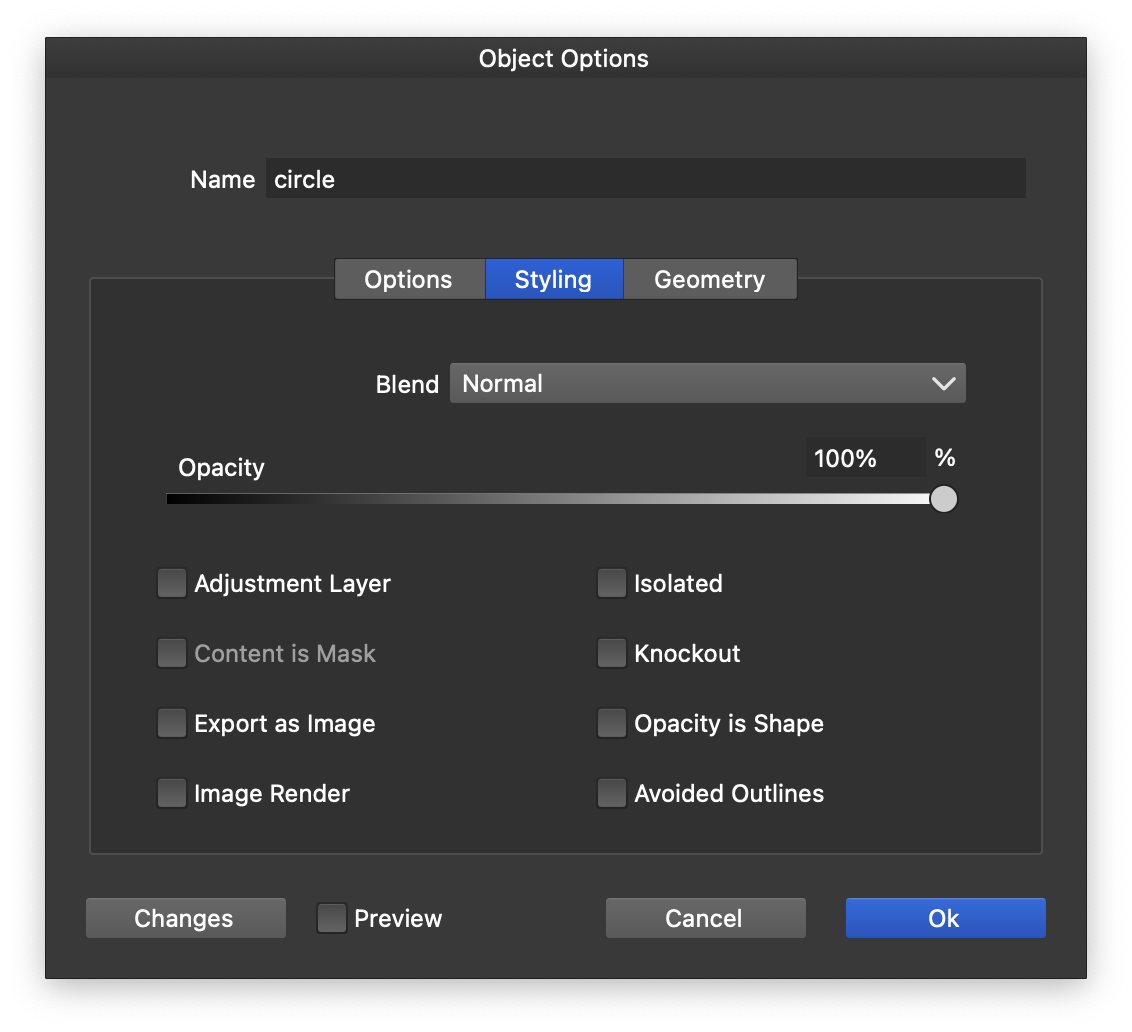Click the Content is Mask checkbox
The image size is (1132, 1032).
[x=172, y=654]
